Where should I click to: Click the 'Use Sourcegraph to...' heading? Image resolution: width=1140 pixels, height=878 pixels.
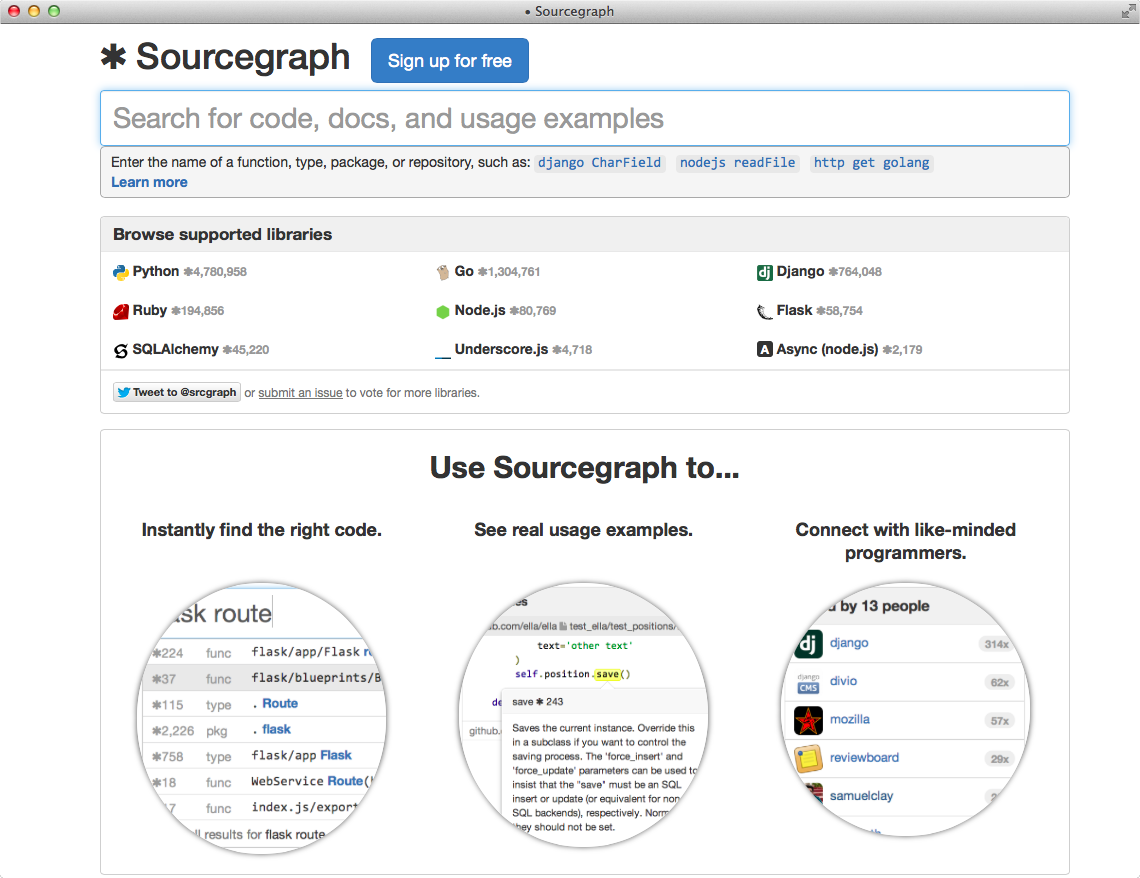585,467
